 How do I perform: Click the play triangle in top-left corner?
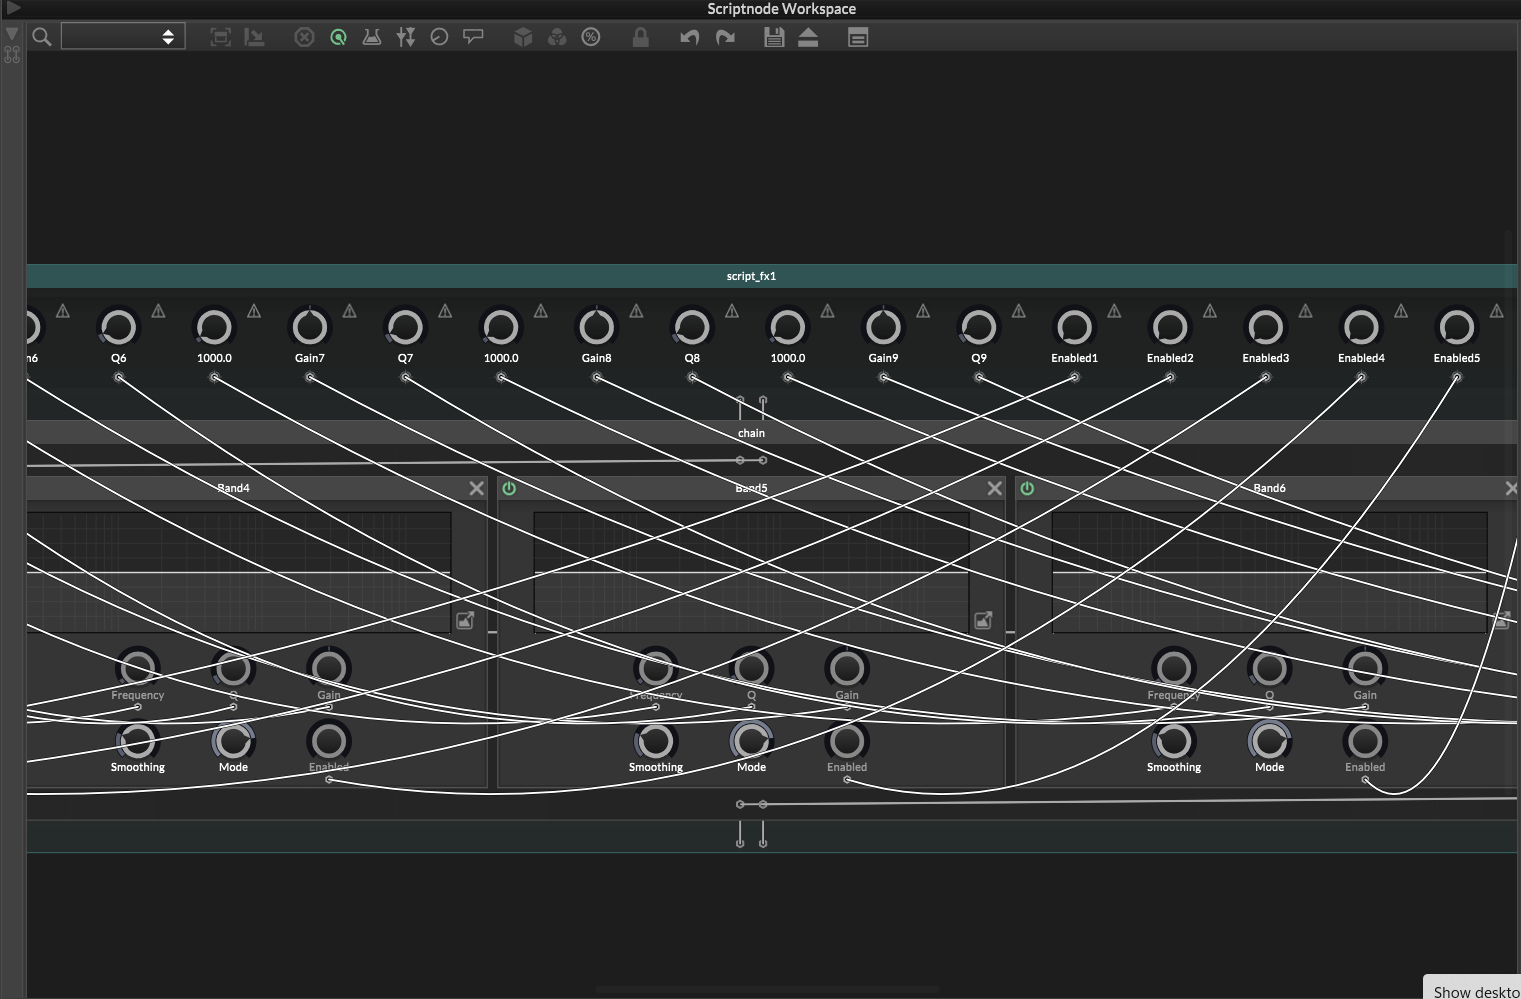(13, 8)
